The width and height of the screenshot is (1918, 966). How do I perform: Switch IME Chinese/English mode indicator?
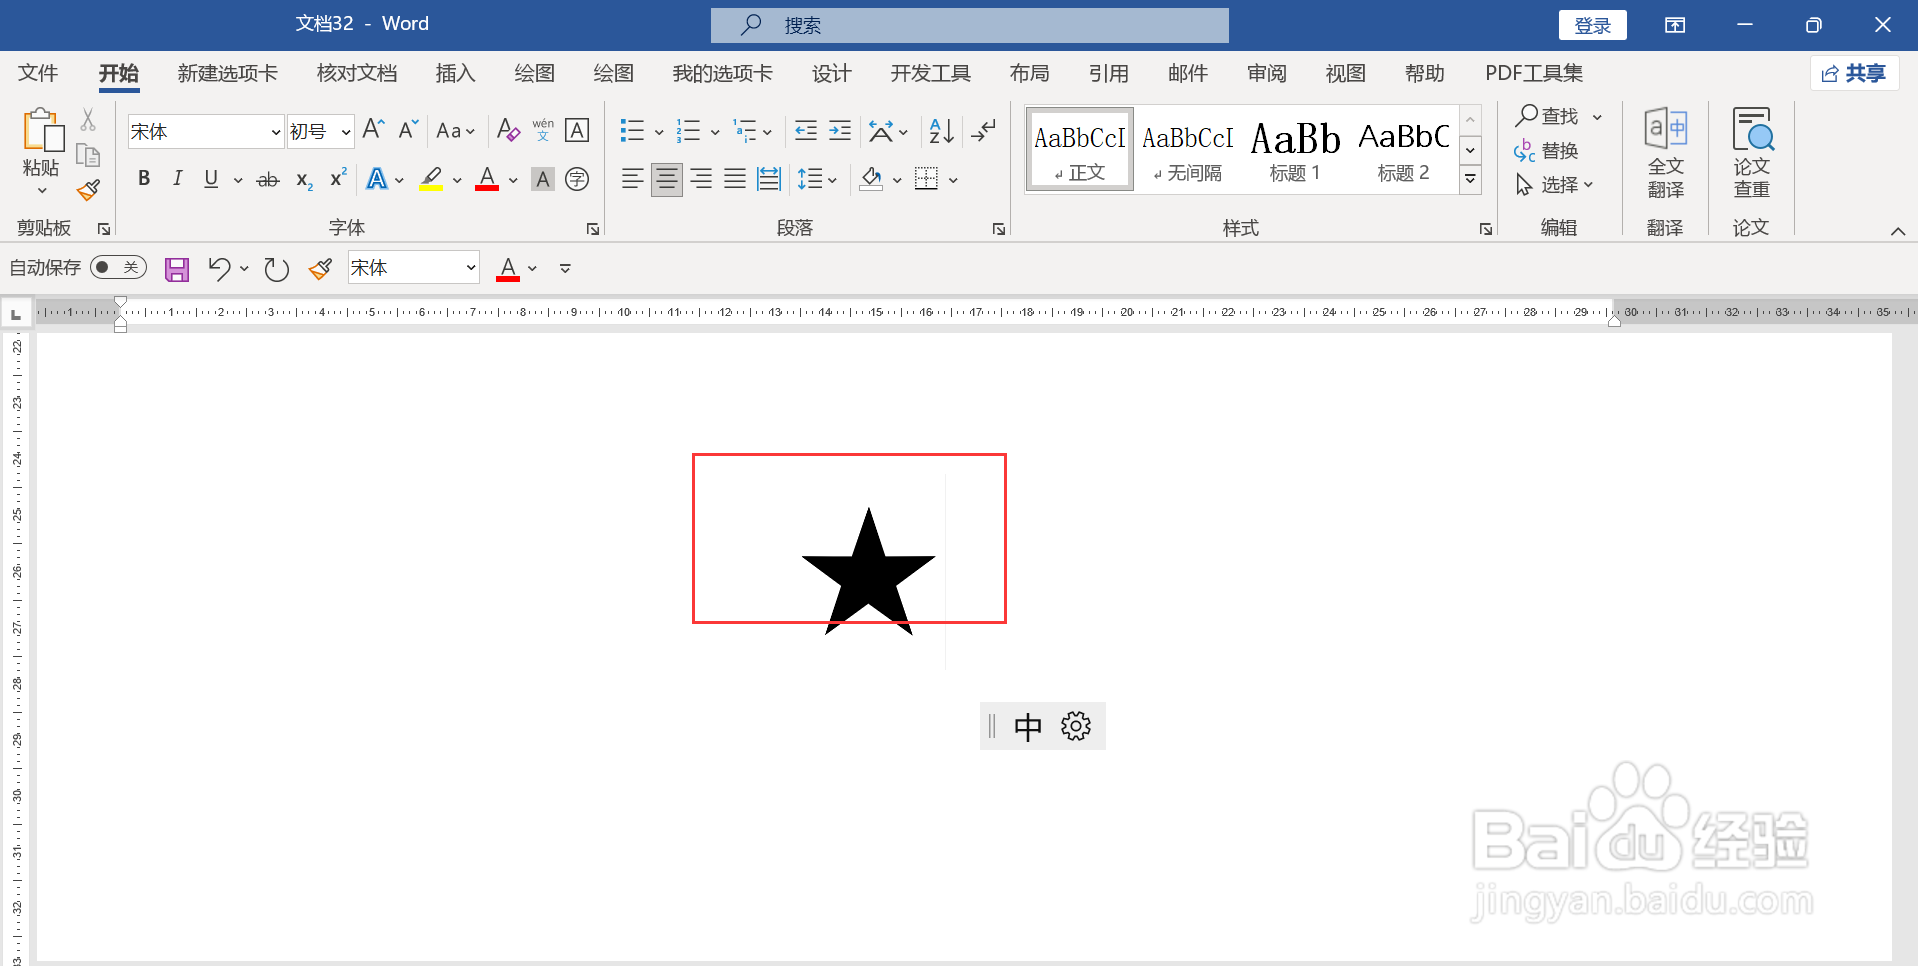pyautogui.click(x=1028, y=726)
